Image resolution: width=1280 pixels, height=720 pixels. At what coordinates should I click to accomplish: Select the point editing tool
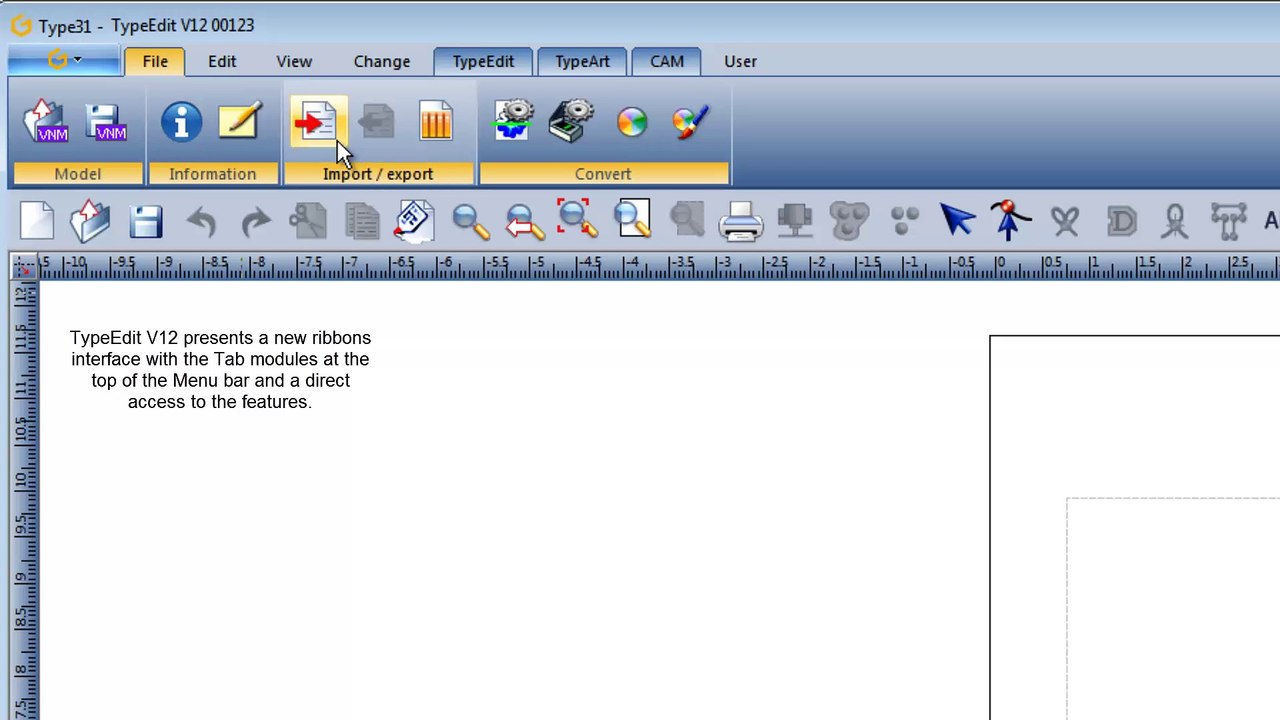(1009, 220)
